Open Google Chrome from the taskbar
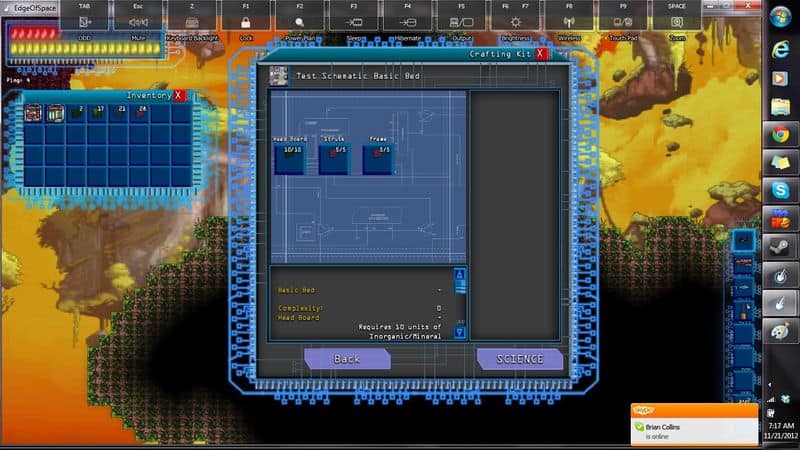 click(780, 135)
